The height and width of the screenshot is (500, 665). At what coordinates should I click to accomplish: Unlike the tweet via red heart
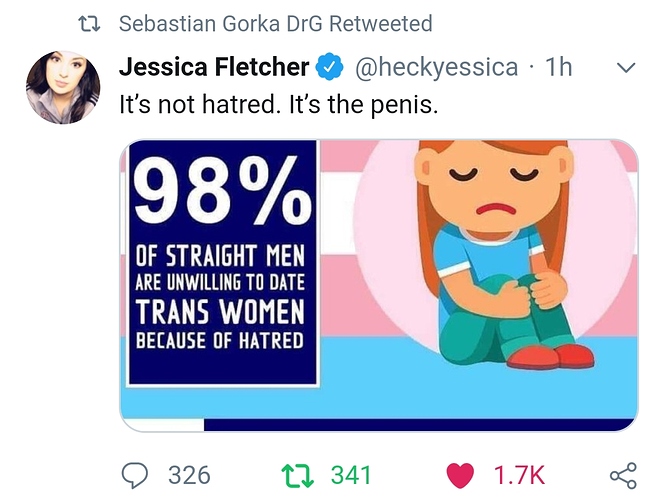pyautogui.click(x=460, y=475)
